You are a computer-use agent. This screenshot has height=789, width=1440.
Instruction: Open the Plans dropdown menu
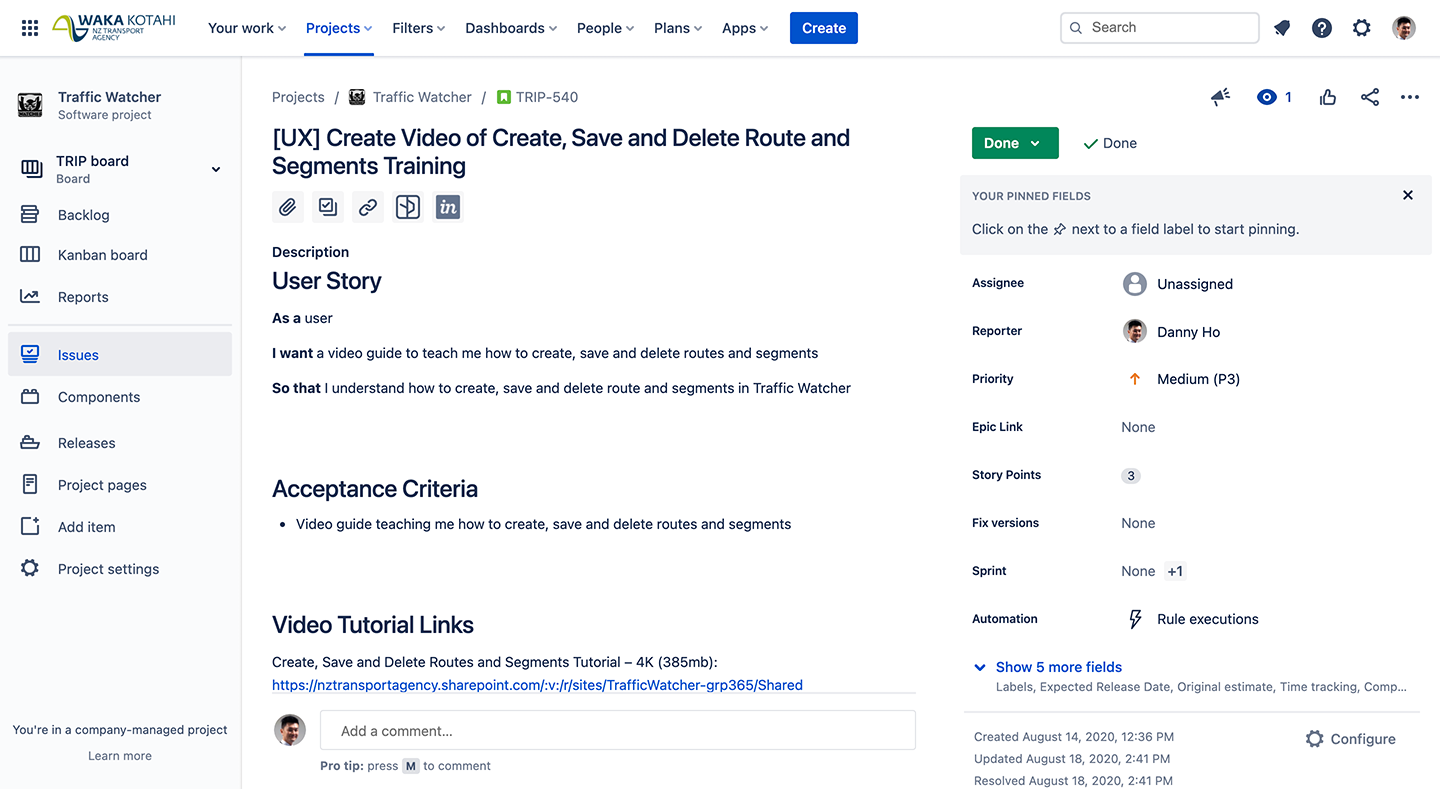678,28
